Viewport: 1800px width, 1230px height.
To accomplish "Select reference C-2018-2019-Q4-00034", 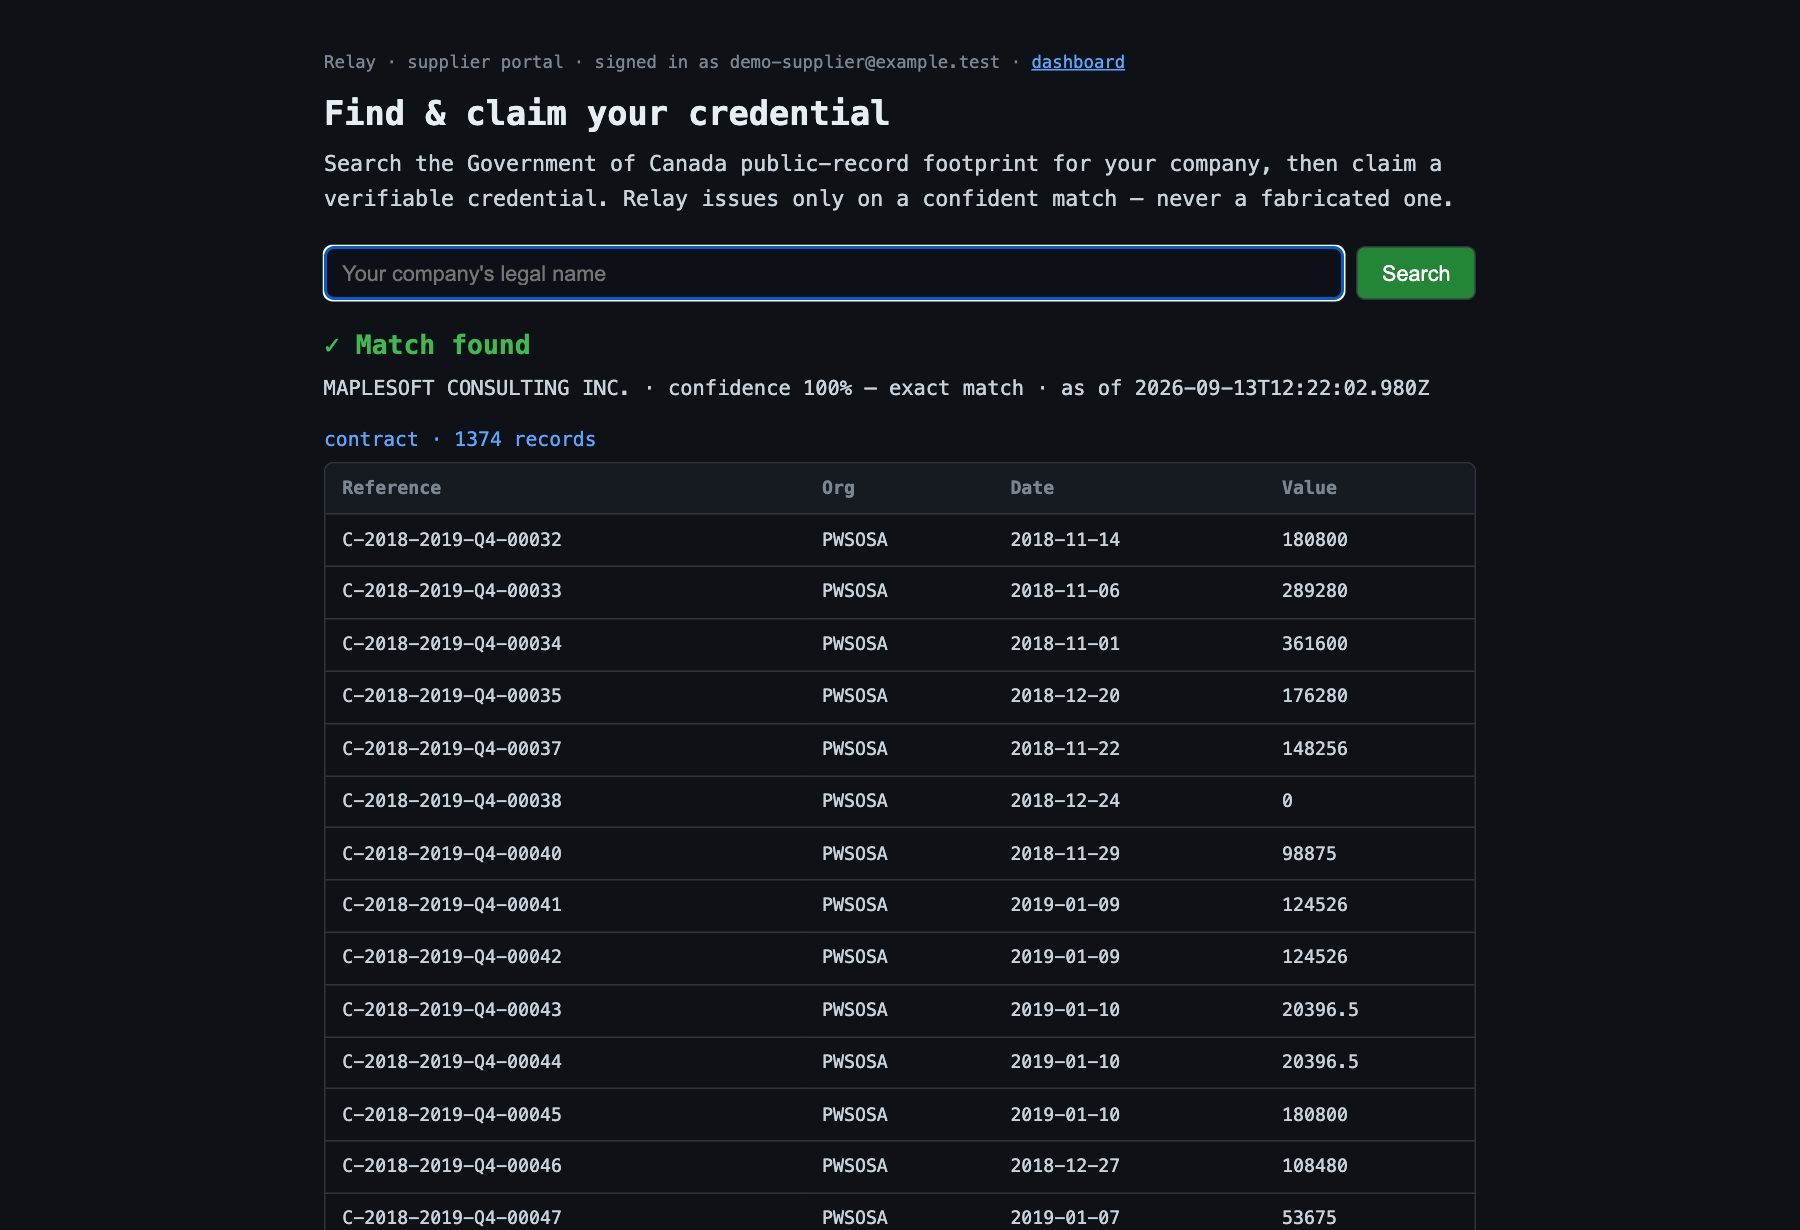I will click(452, 644).
